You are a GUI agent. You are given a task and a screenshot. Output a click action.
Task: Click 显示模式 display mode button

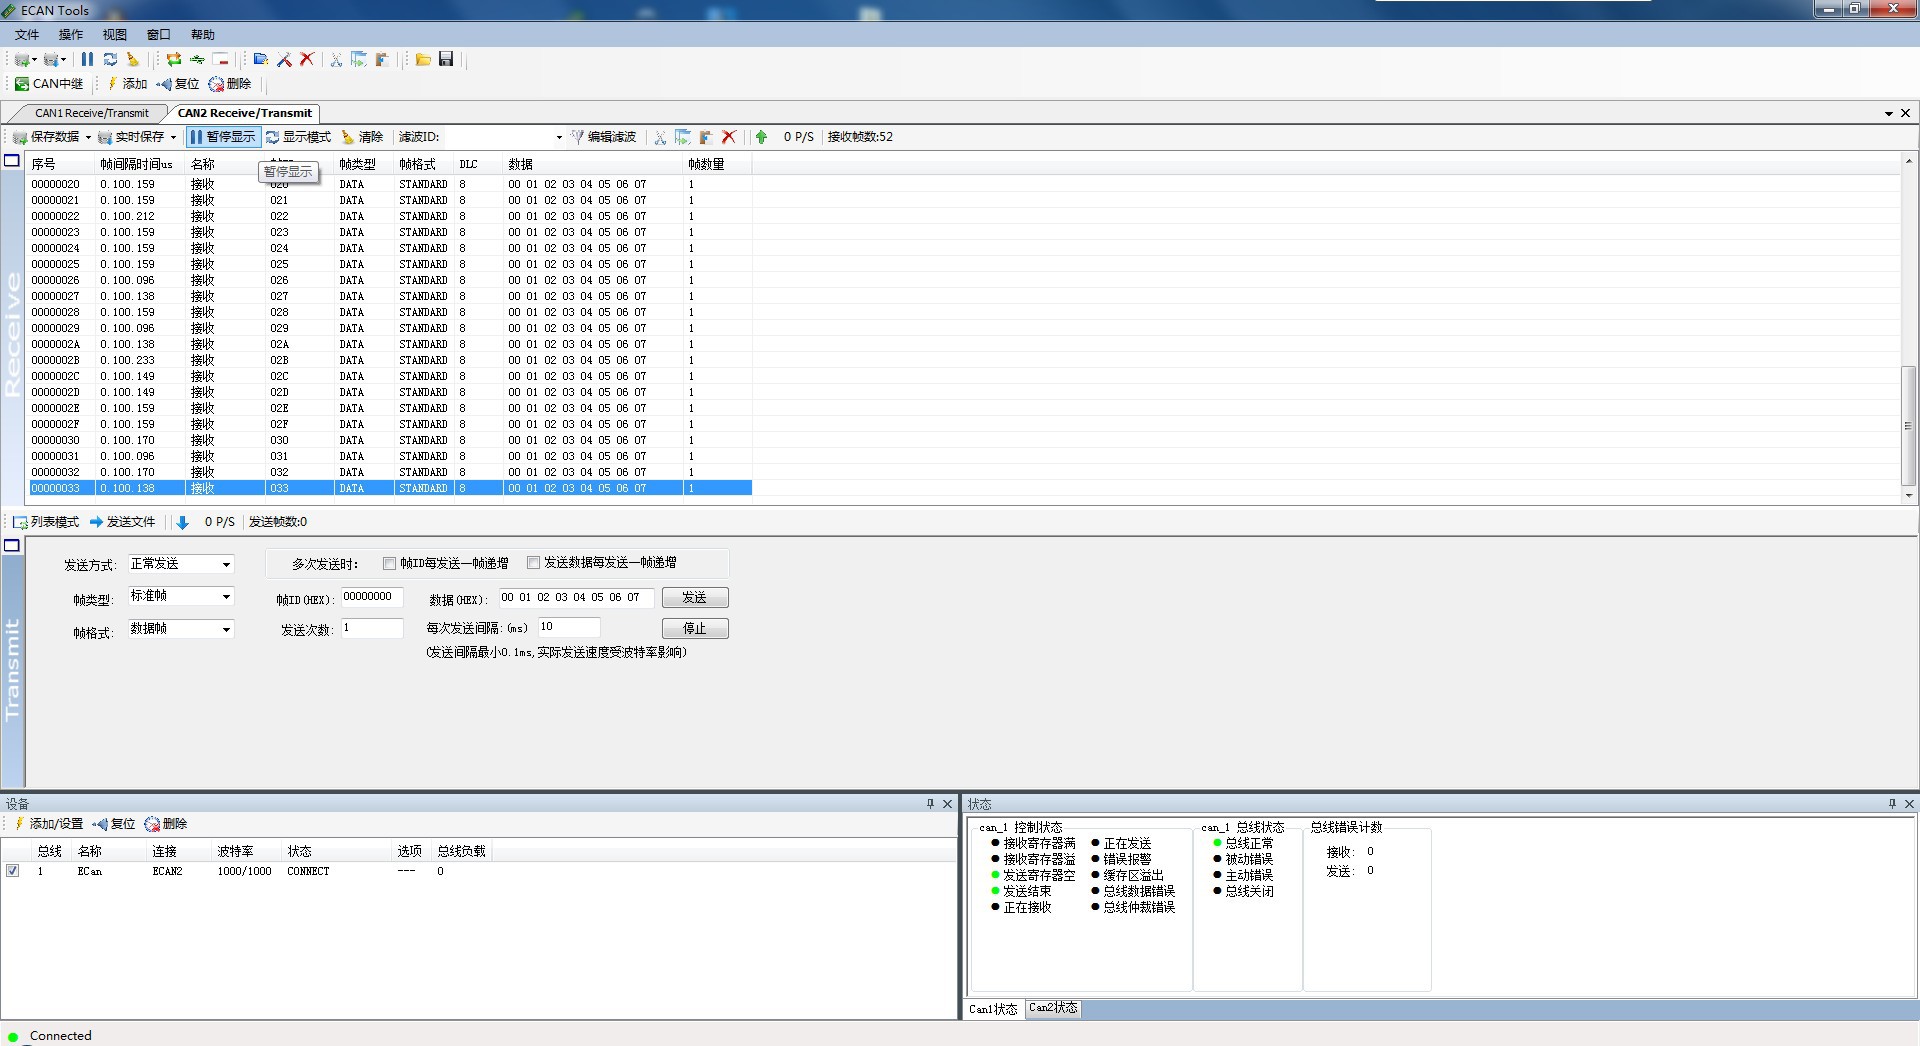click(298, 137)
